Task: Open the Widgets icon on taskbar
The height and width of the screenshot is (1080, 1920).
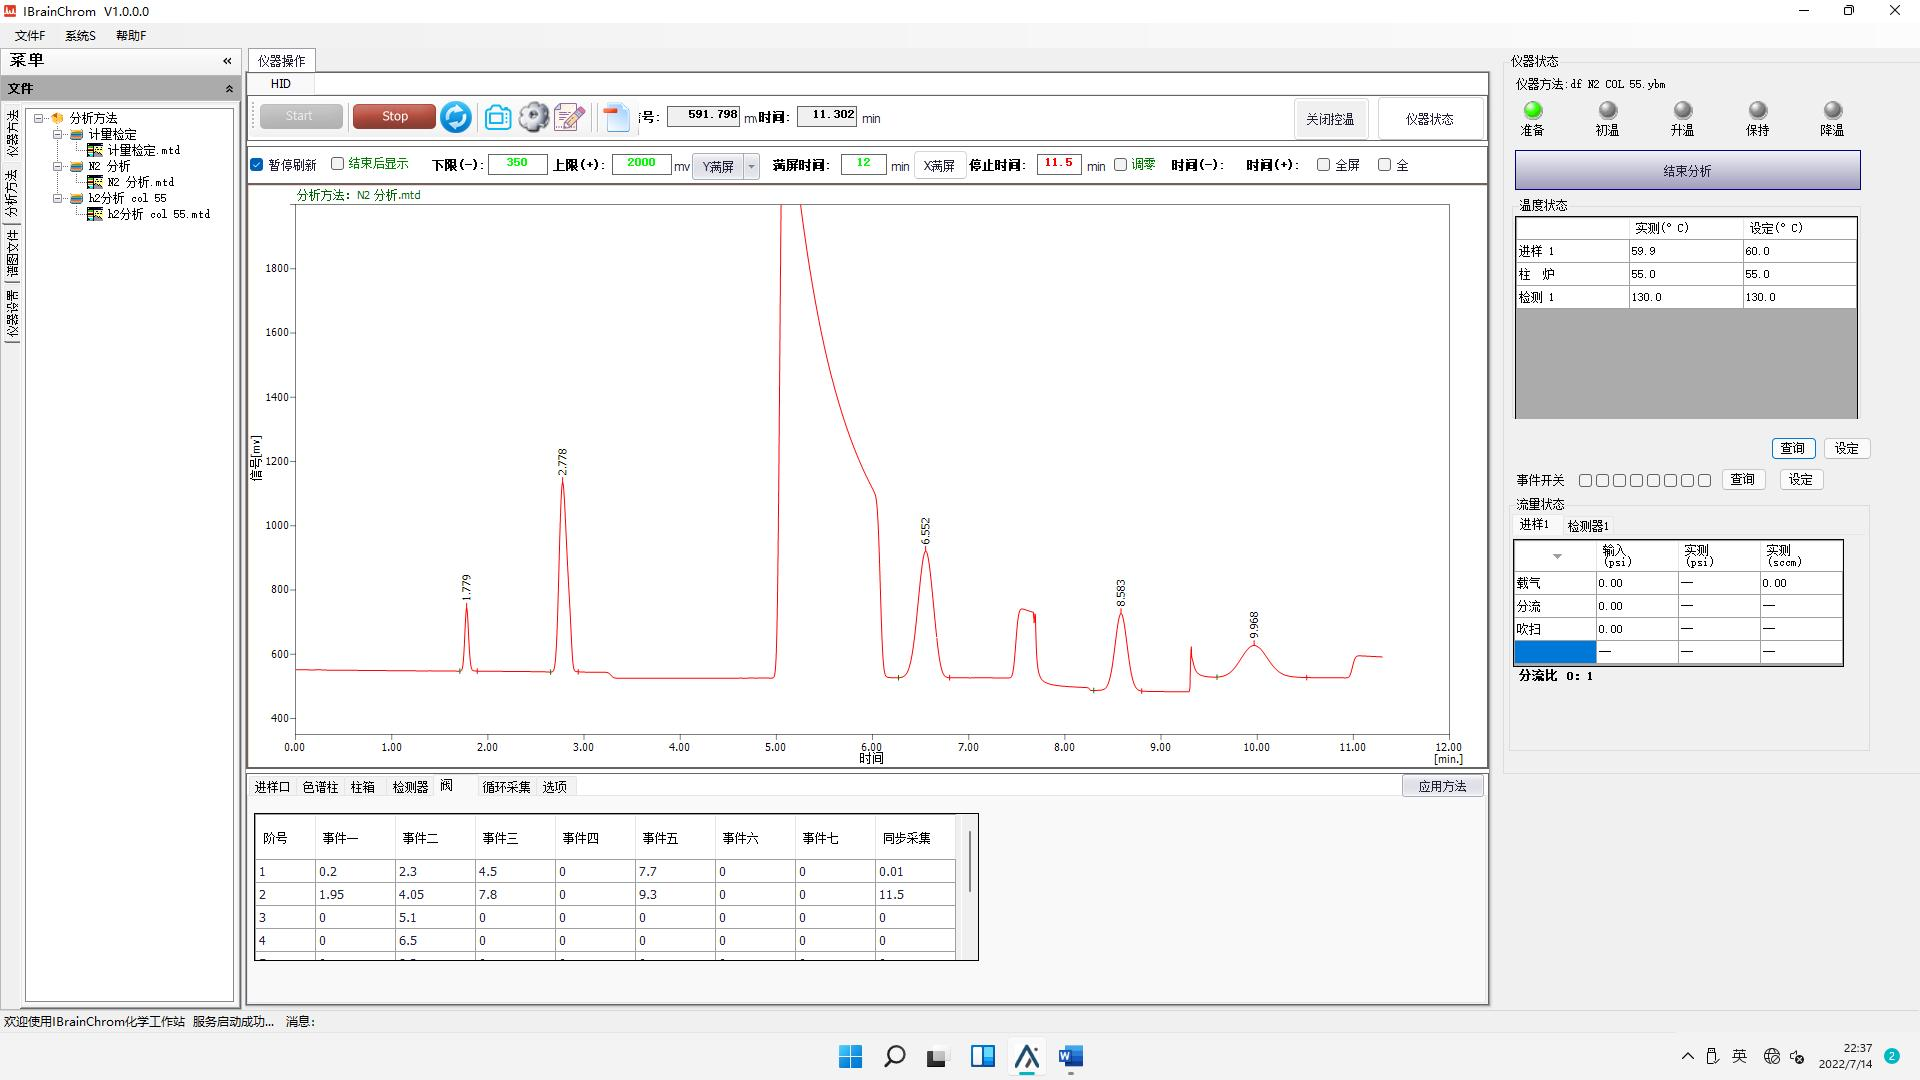Action: click(983, 1056)
